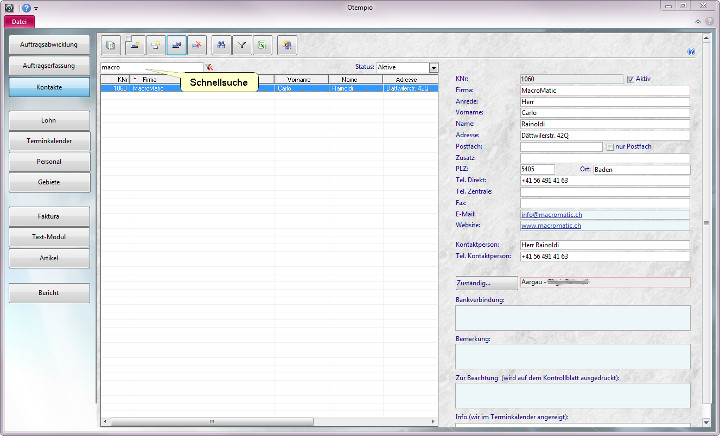Click the delete contact icon with red X
This screenshot has height=436, width=720.
(x=198, y=45)
